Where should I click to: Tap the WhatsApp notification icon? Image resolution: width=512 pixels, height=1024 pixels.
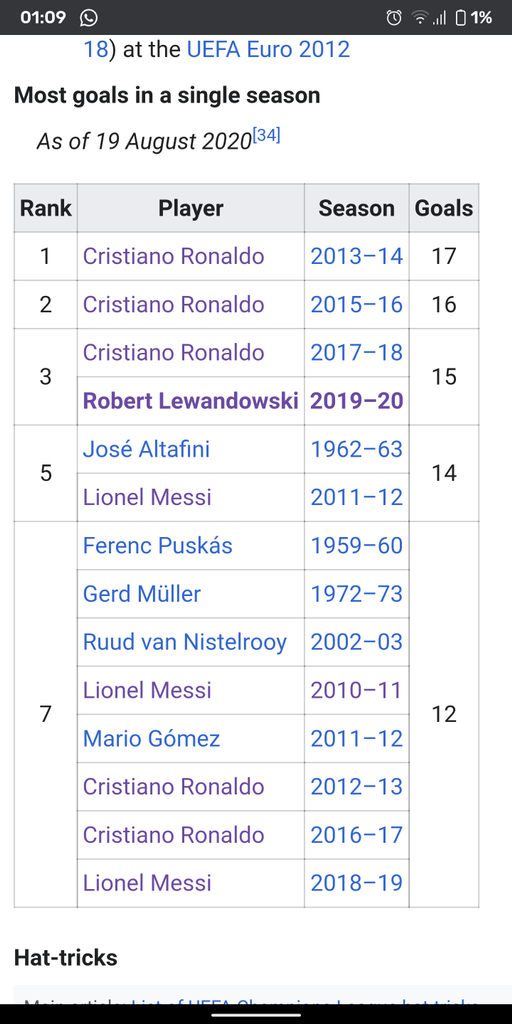[88, 18]
